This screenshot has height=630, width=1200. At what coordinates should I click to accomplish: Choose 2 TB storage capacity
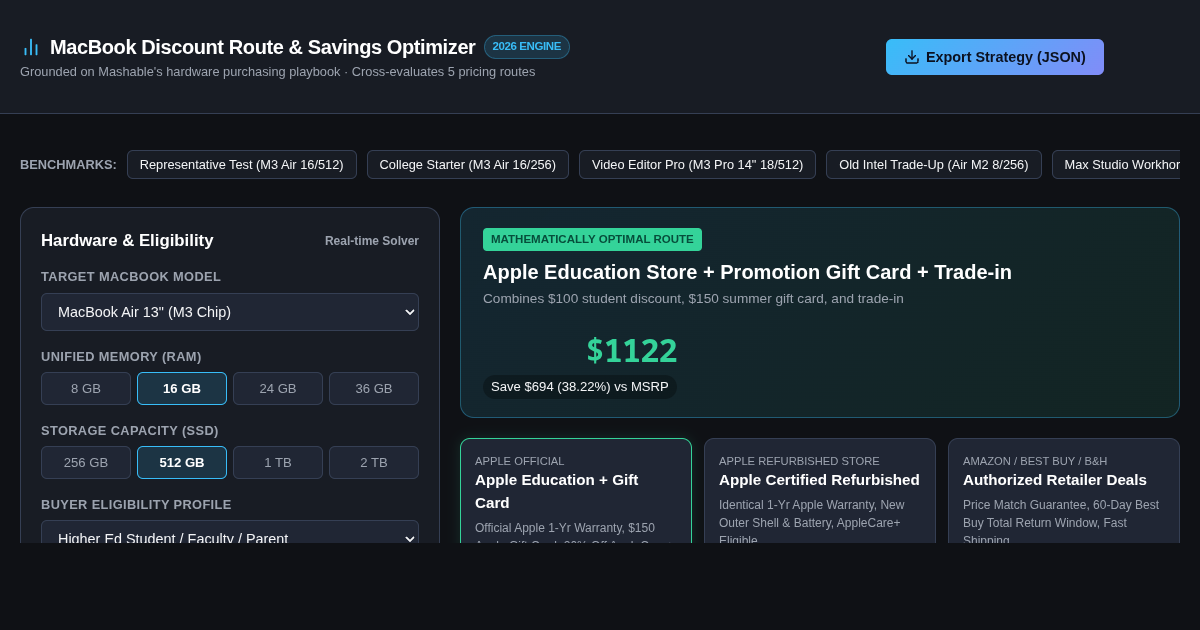tap(374, 463)
